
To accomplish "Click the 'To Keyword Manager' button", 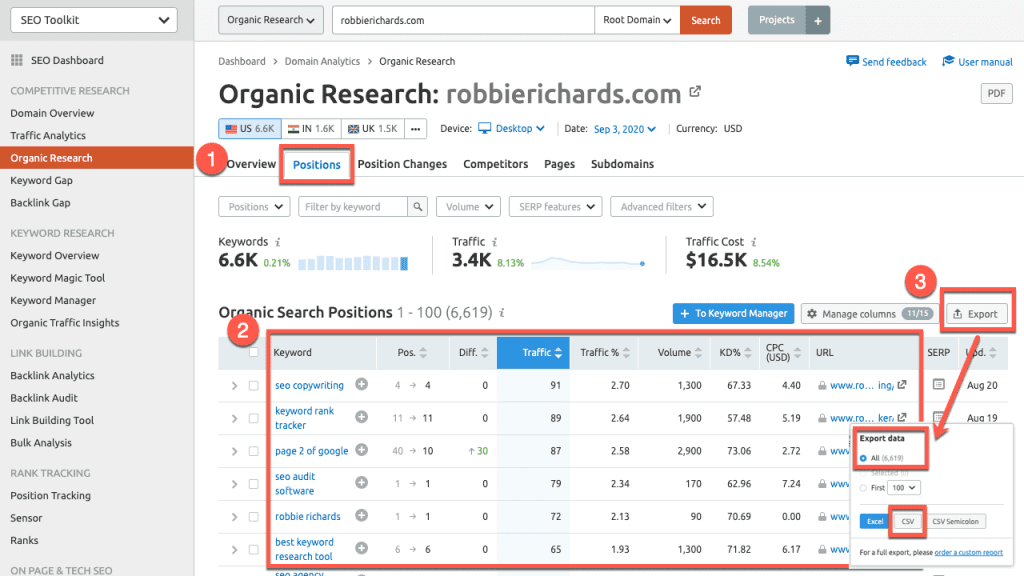I will (x=733, y=314).
